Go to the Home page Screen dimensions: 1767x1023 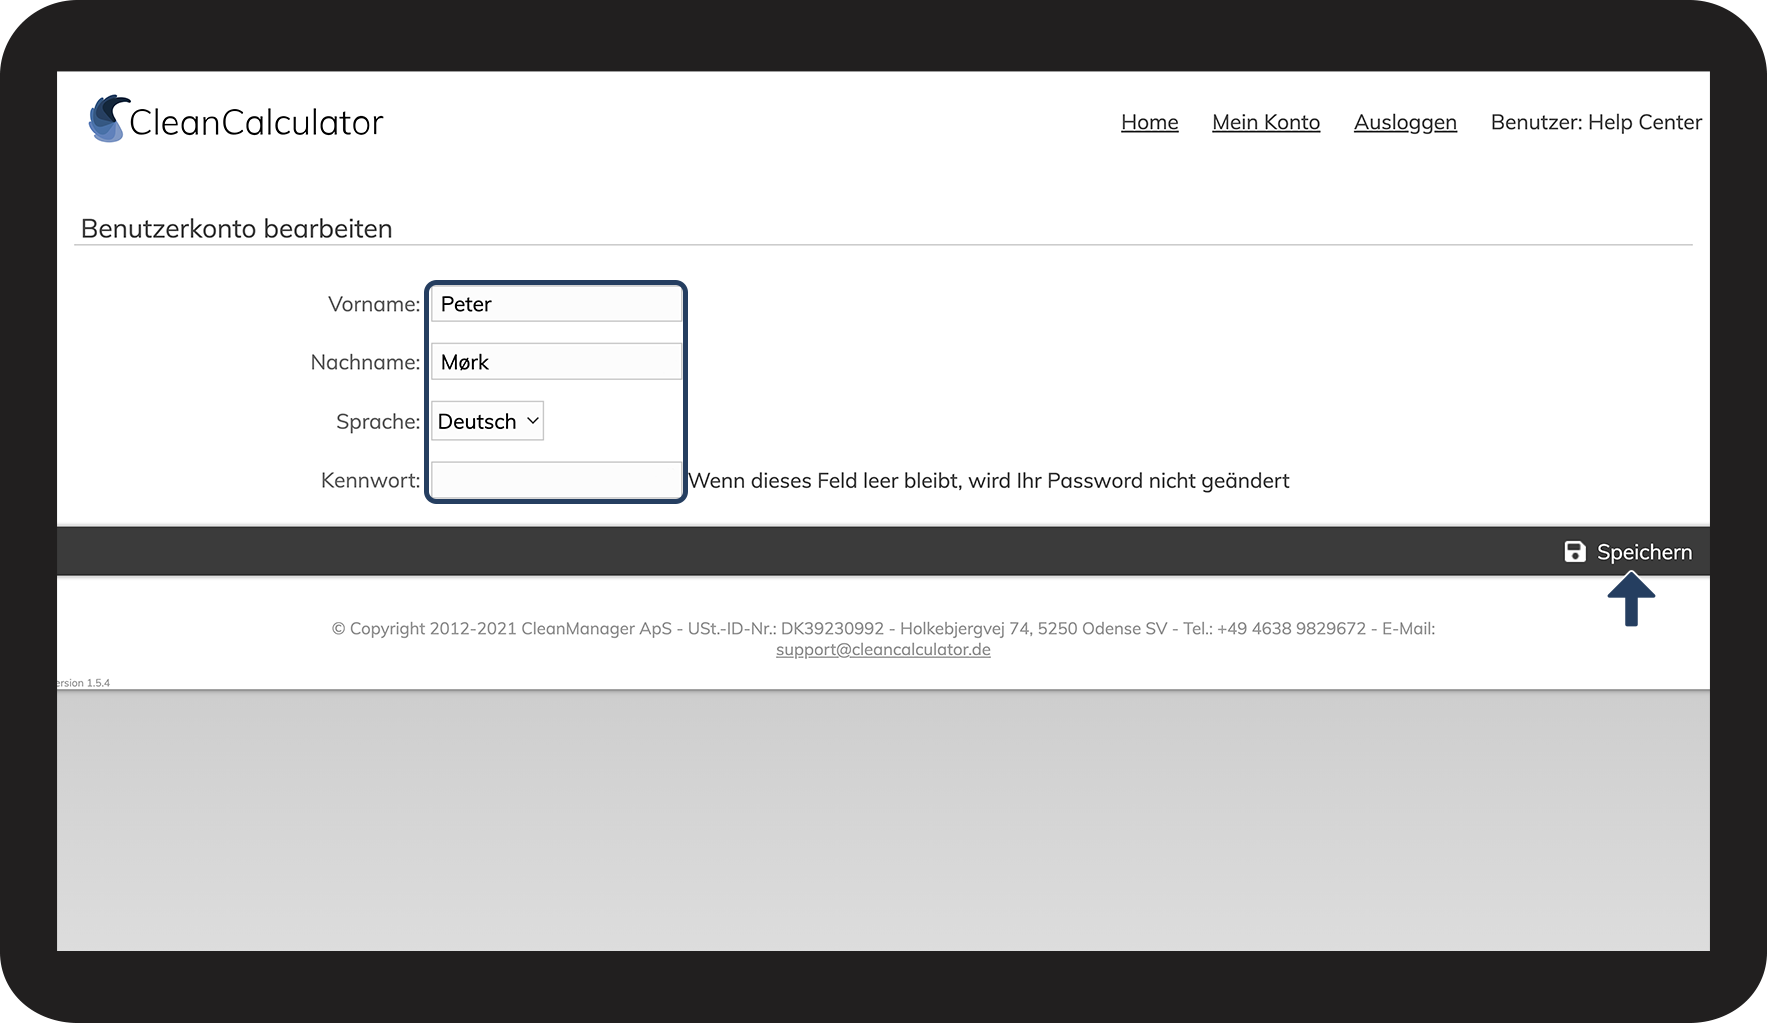coord(1149,122)
